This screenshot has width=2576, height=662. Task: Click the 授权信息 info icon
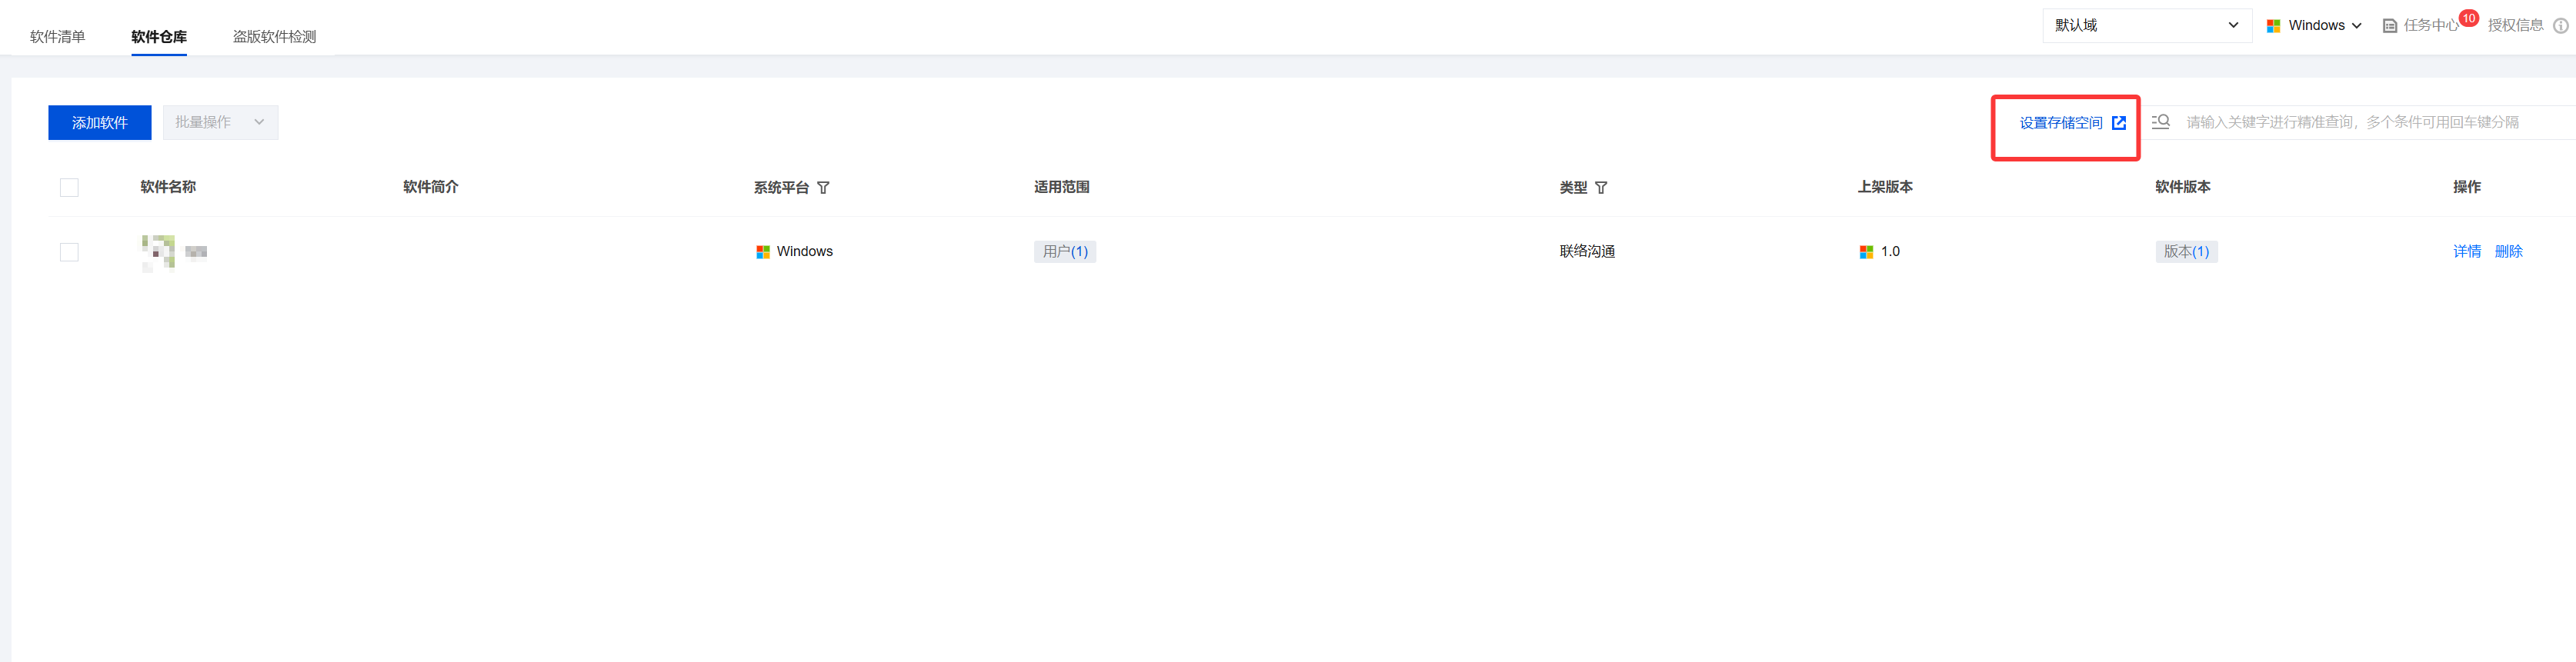click(2560, 26)
